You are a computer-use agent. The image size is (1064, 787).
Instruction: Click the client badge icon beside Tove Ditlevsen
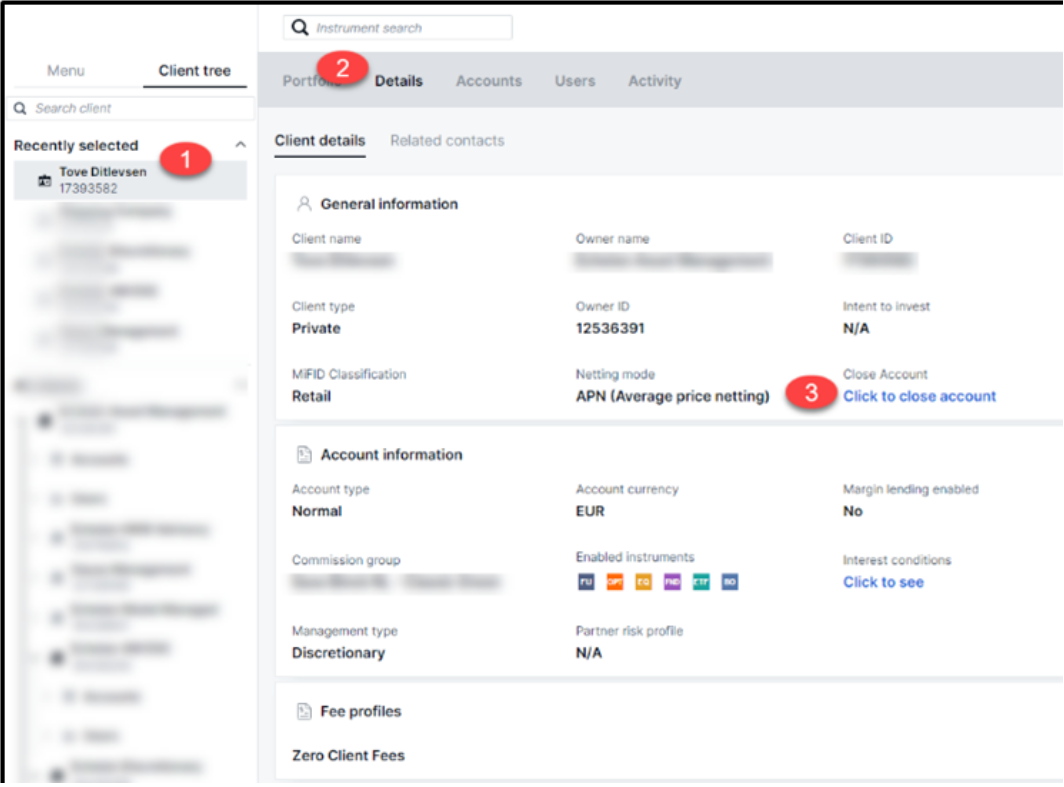coord(44,181)
